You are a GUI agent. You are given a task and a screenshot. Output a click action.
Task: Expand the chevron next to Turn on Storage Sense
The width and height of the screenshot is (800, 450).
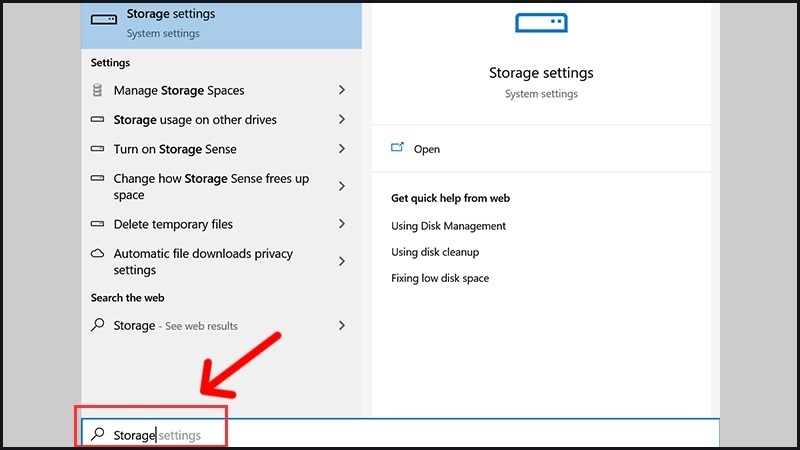point(342,149)
